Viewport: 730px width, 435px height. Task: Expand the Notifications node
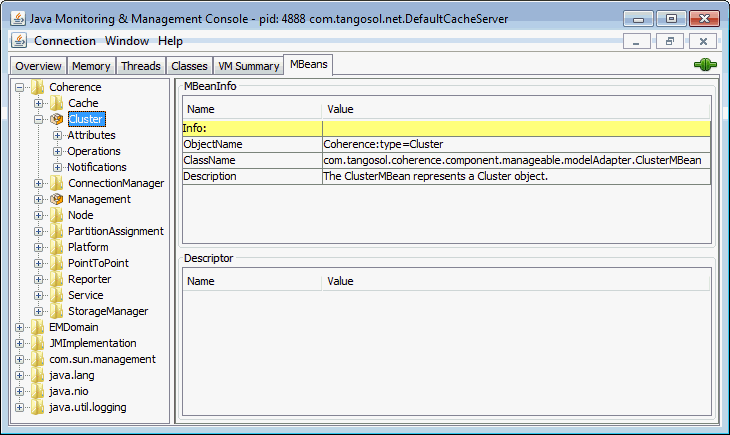[x=57, y=167]
